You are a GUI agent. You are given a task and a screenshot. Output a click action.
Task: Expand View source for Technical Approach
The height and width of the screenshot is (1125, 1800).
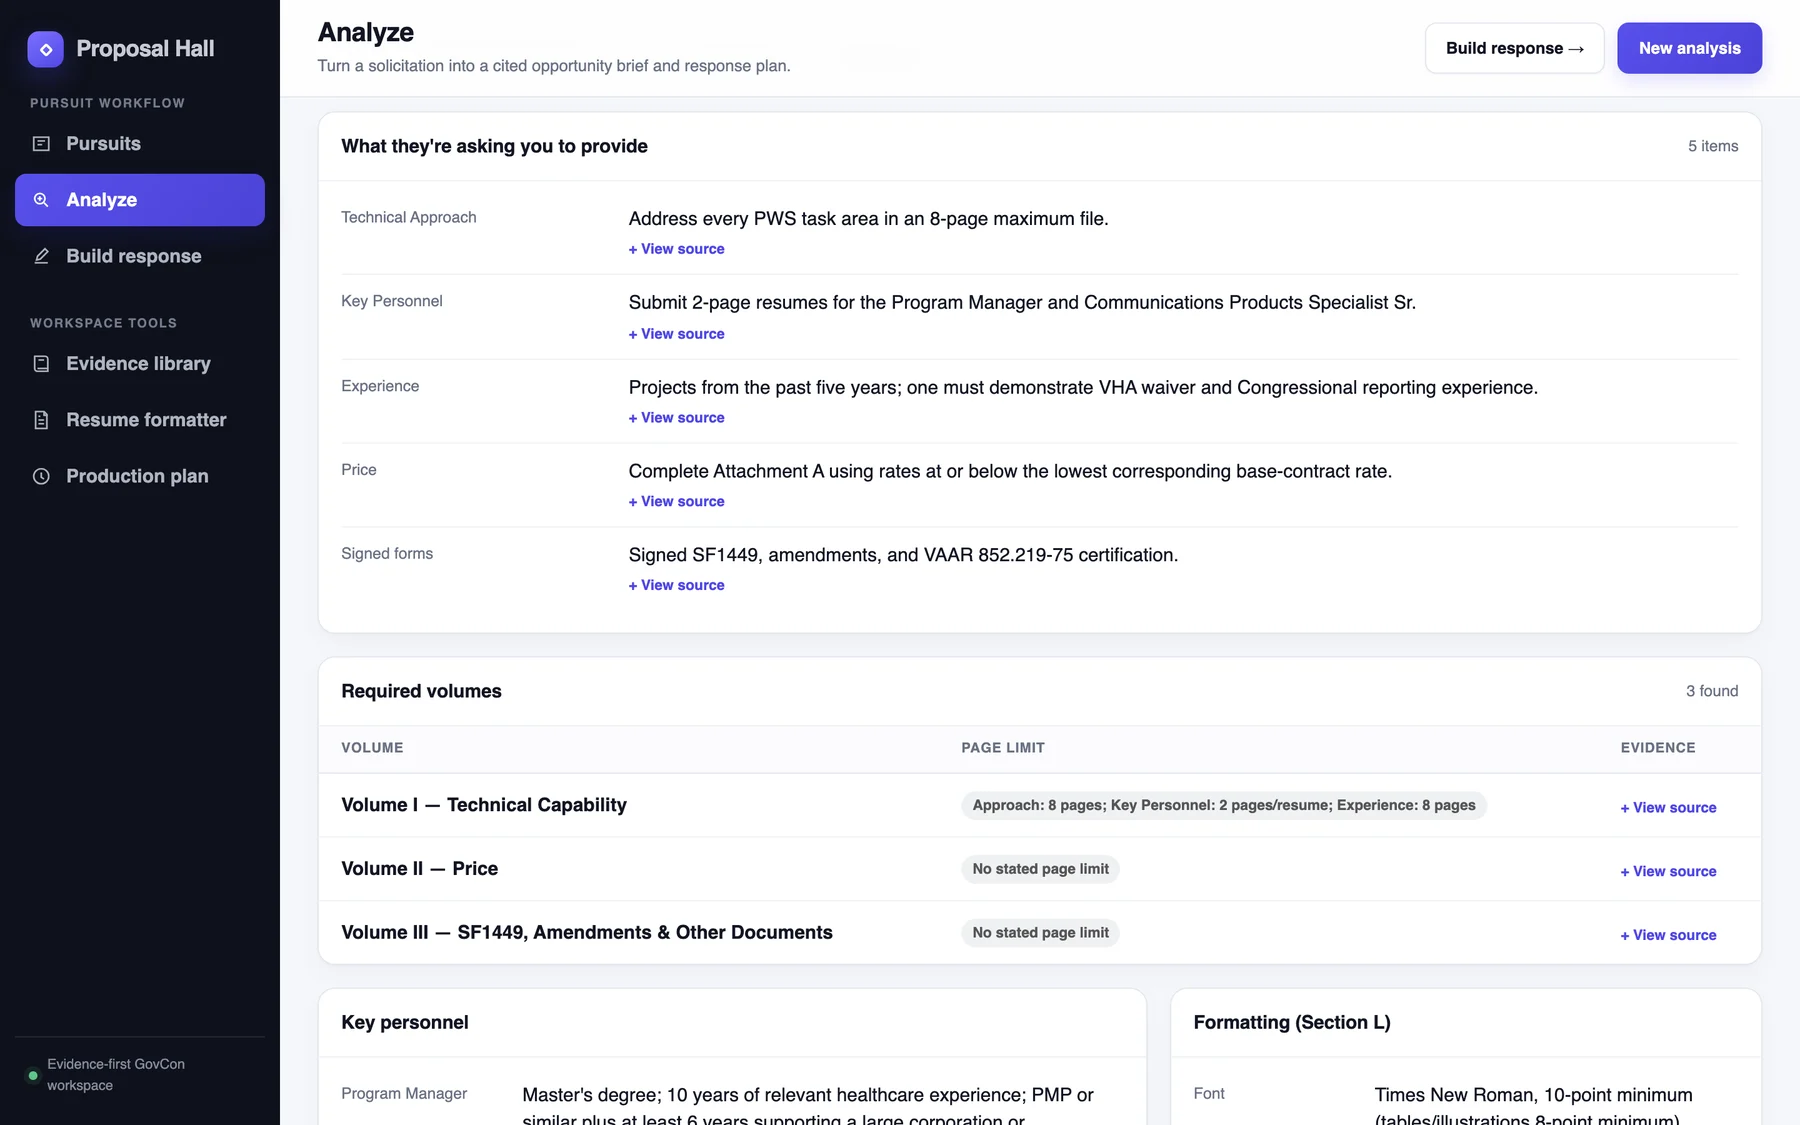(676, 249)
